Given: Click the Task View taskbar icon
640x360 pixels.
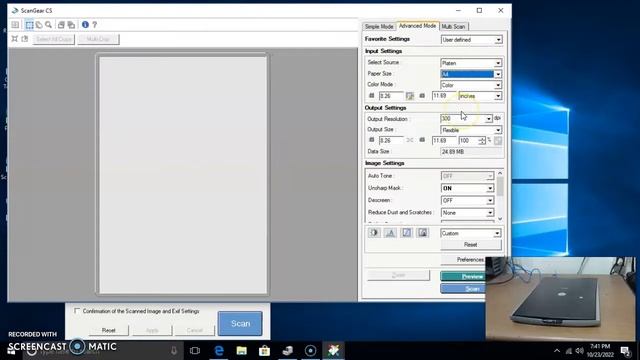Looking at the screenshot, I should click(x=195, y=350).
